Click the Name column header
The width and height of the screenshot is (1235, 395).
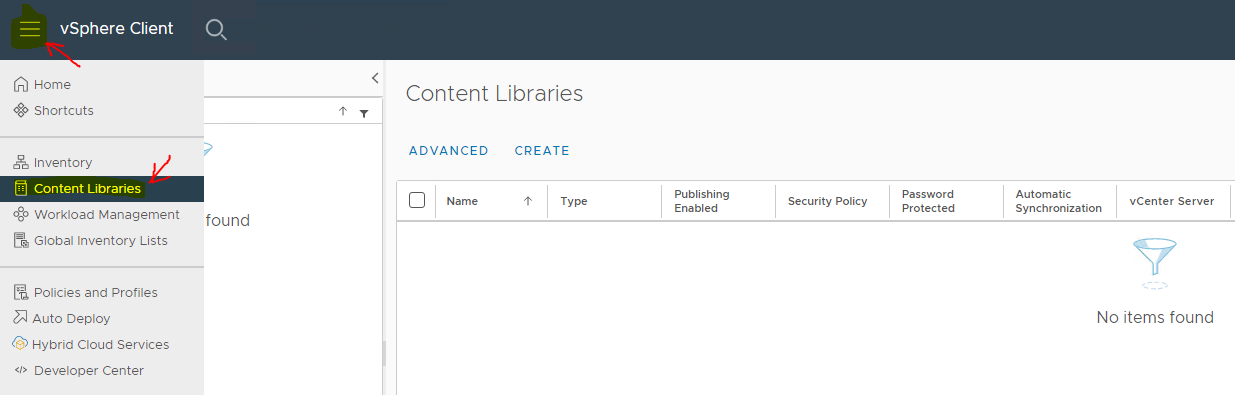[462, 201]
